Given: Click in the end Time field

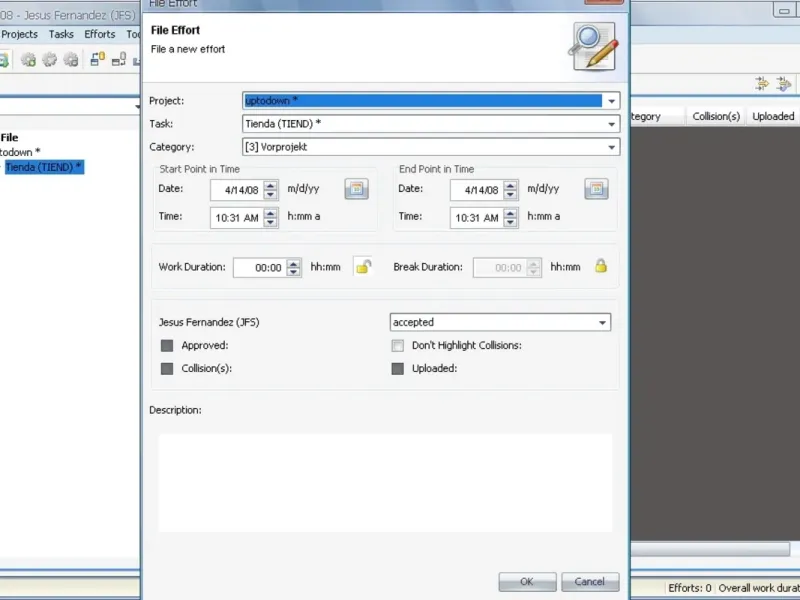Looking at the screenshot, I should (x=478, y=218).
